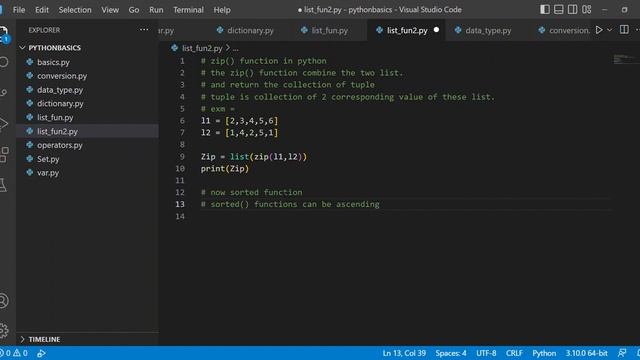Expand the breadcrumb ellipsis after list_fun2.py
The image size is (640, 360).
(x=236, y=48)
